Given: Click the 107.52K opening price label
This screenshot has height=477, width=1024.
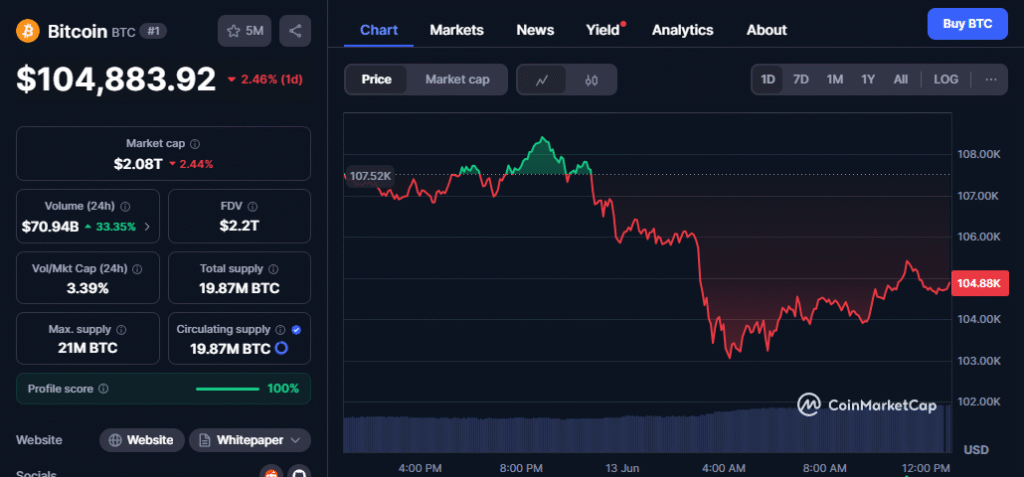Looking at the screenshot, I should (370, 176).
